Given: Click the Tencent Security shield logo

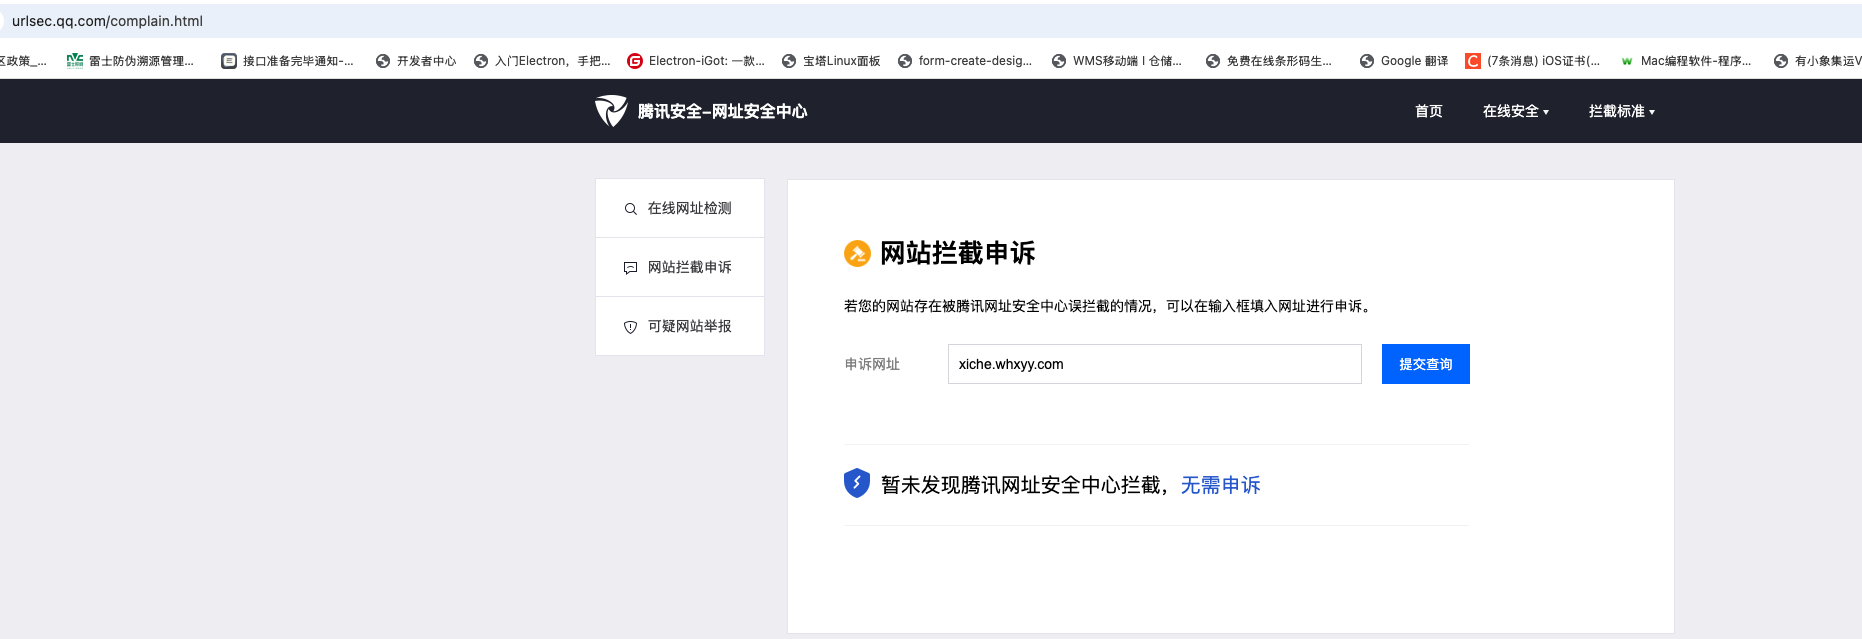Looking at the screenshot, I should 611,111.
